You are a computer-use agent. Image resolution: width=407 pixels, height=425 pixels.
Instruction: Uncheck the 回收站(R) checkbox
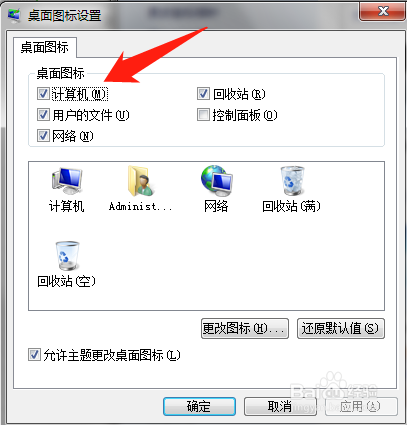pyautogui.click(x=203, y=94)
